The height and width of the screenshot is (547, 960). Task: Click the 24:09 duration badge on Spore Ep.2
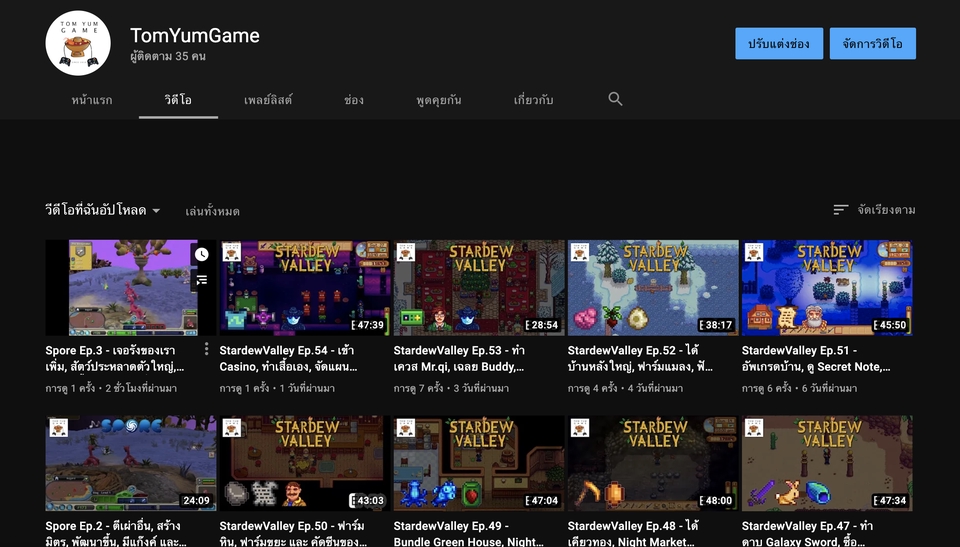click(197, 500)
